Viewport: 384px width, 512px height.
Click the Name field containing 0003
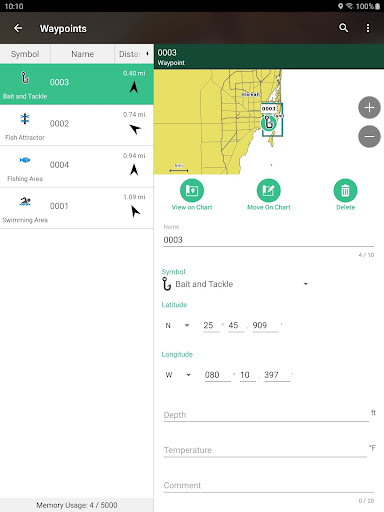click(x=269, y=240)
